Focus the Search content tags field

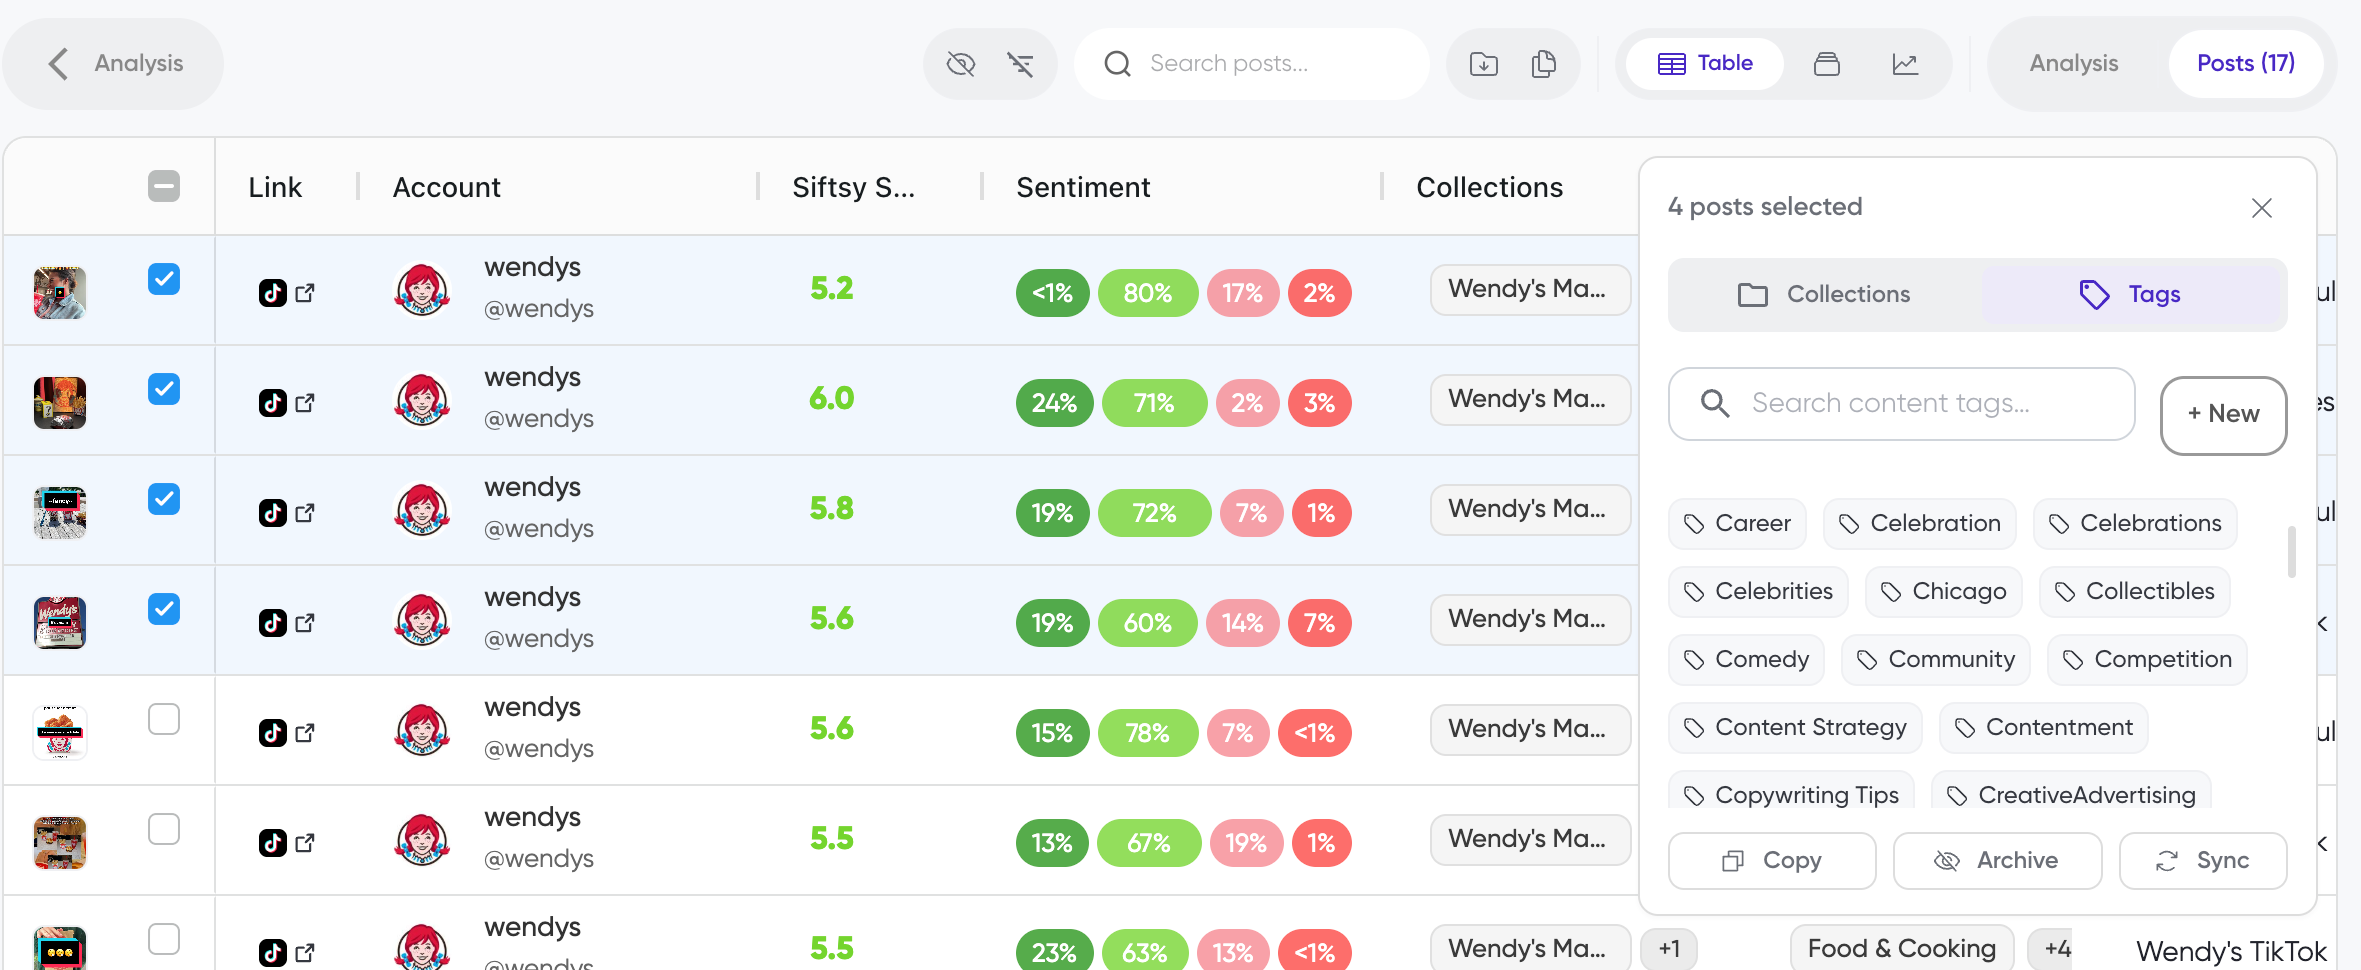tap(1902, 404)
